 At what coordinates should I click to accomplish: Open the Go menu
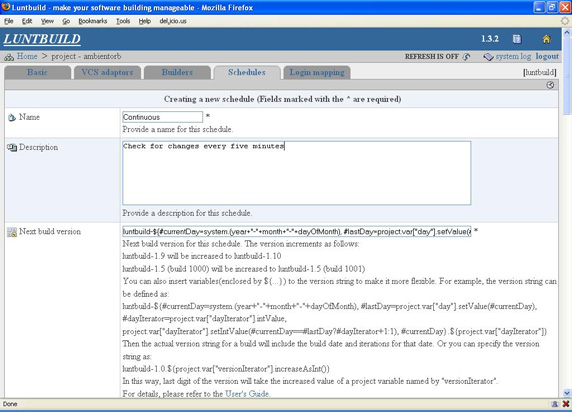[x=66, y=21]
